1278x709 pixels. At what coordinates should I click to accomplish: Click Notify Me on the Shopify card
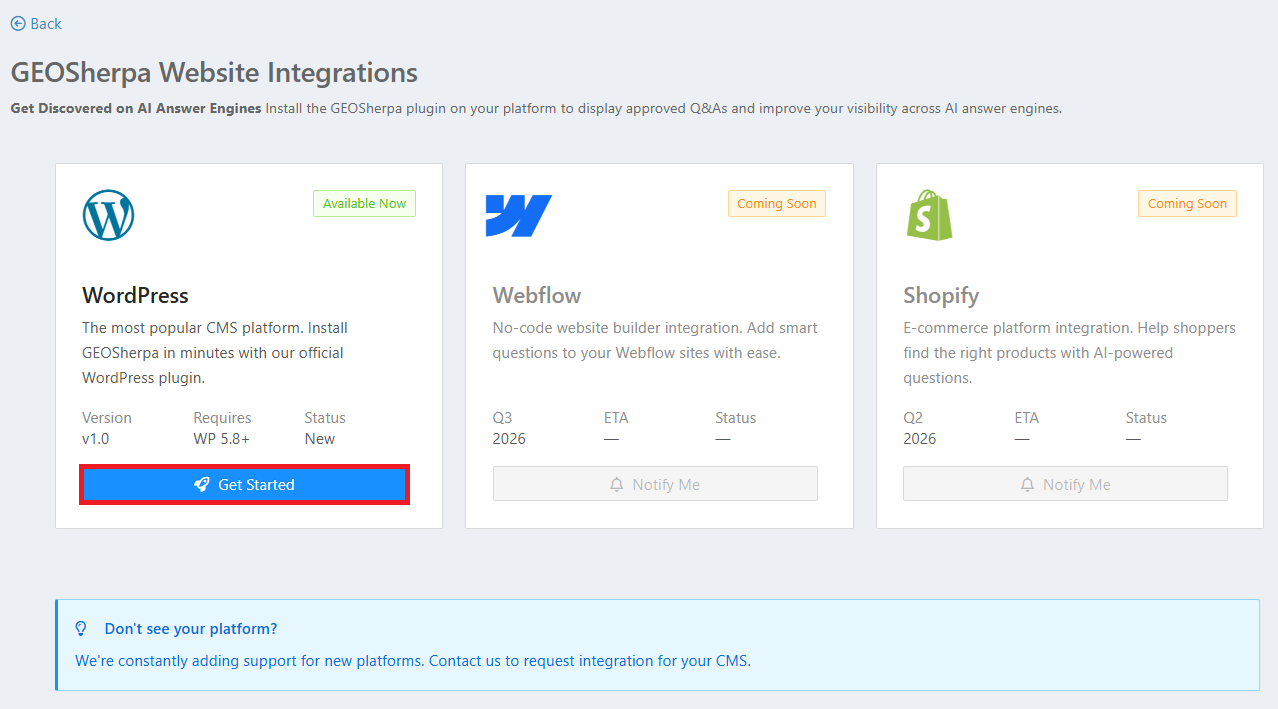[x=1065, y=484]
